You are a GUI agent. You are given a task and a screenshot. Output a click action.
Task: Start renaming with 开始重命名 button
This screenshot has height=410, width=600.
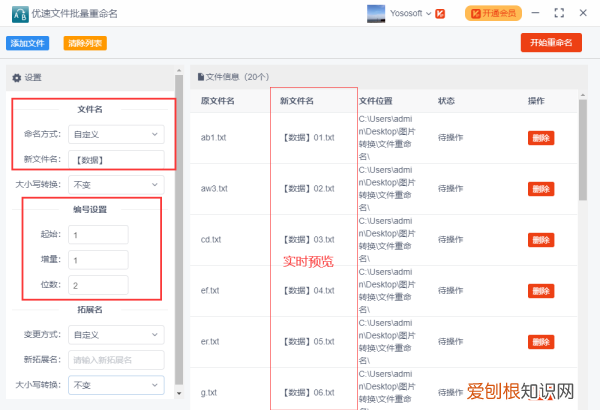click(x=551, y=42)
